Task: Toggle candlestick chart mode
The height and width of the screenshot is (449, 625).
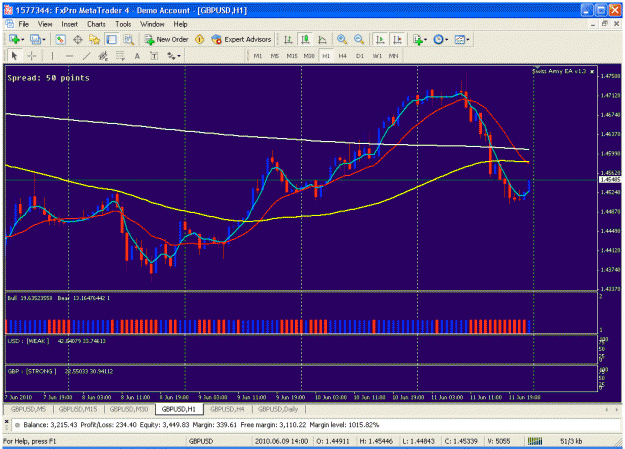Action: [305, 39]
